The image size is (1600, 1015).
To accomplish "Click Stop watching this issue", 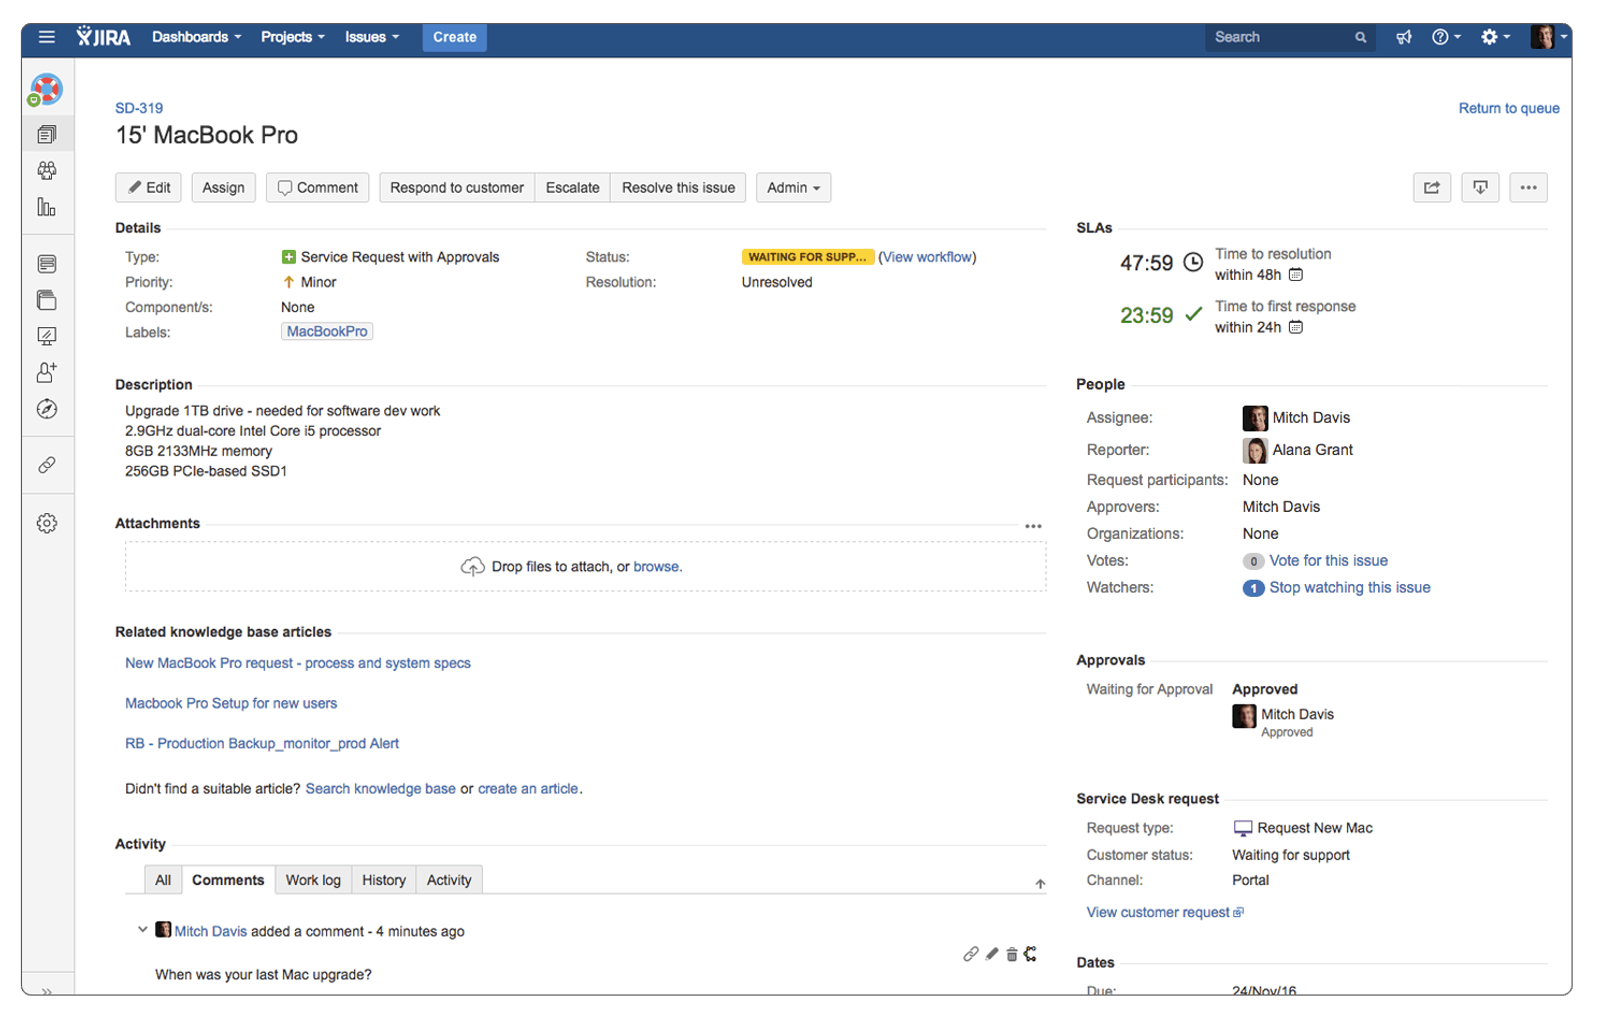I will point(1349,588).
